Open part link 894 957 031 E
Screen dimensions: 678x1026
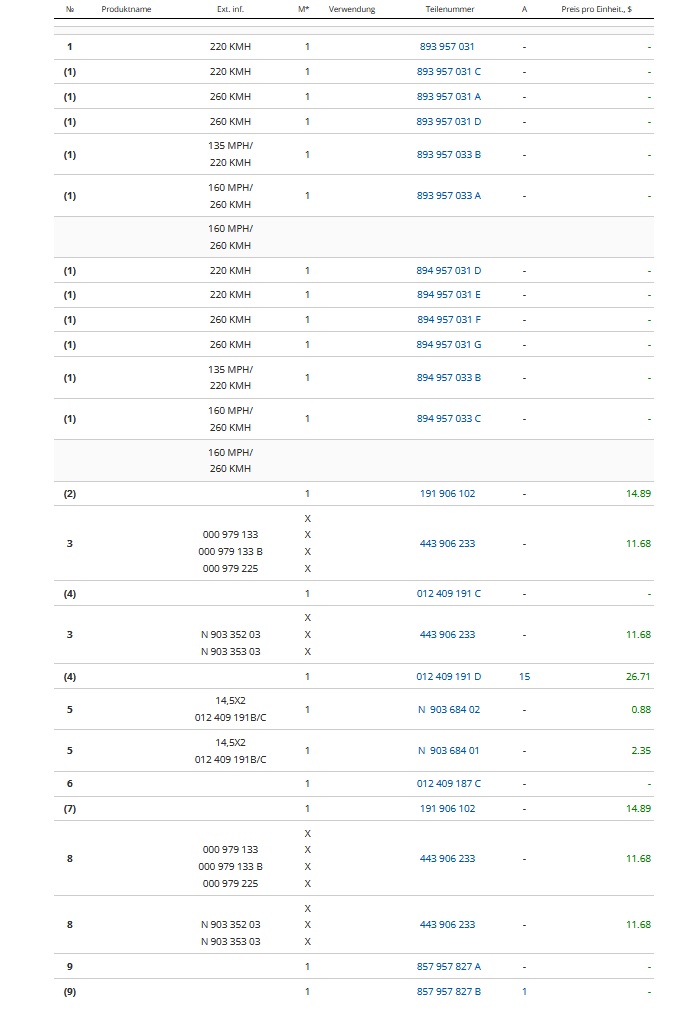(448, 295)
